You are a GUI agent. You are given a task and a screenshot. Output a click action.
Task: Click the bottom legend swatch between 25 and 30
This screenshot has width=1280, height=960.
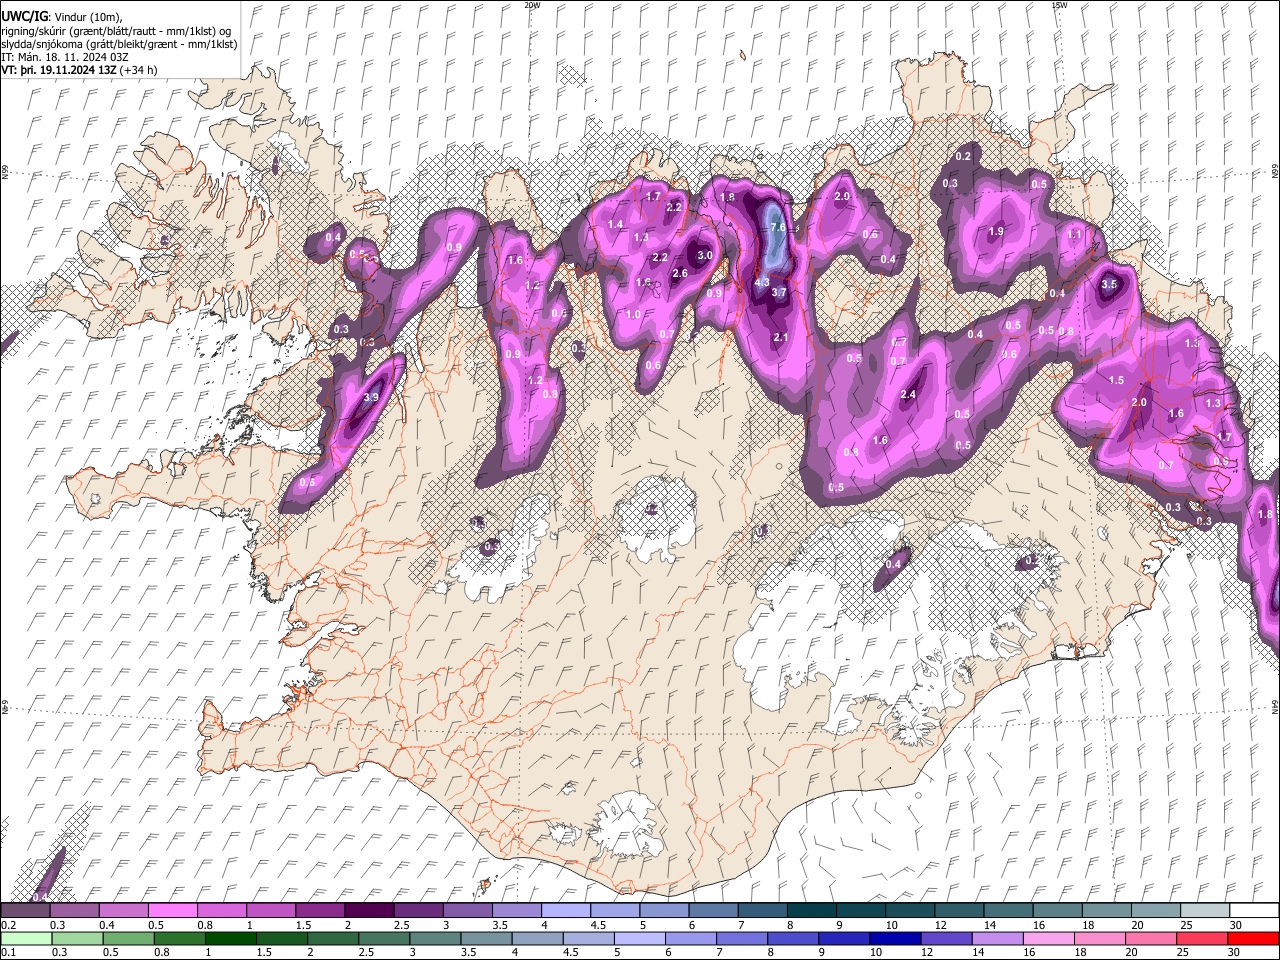click(1202, 938)
